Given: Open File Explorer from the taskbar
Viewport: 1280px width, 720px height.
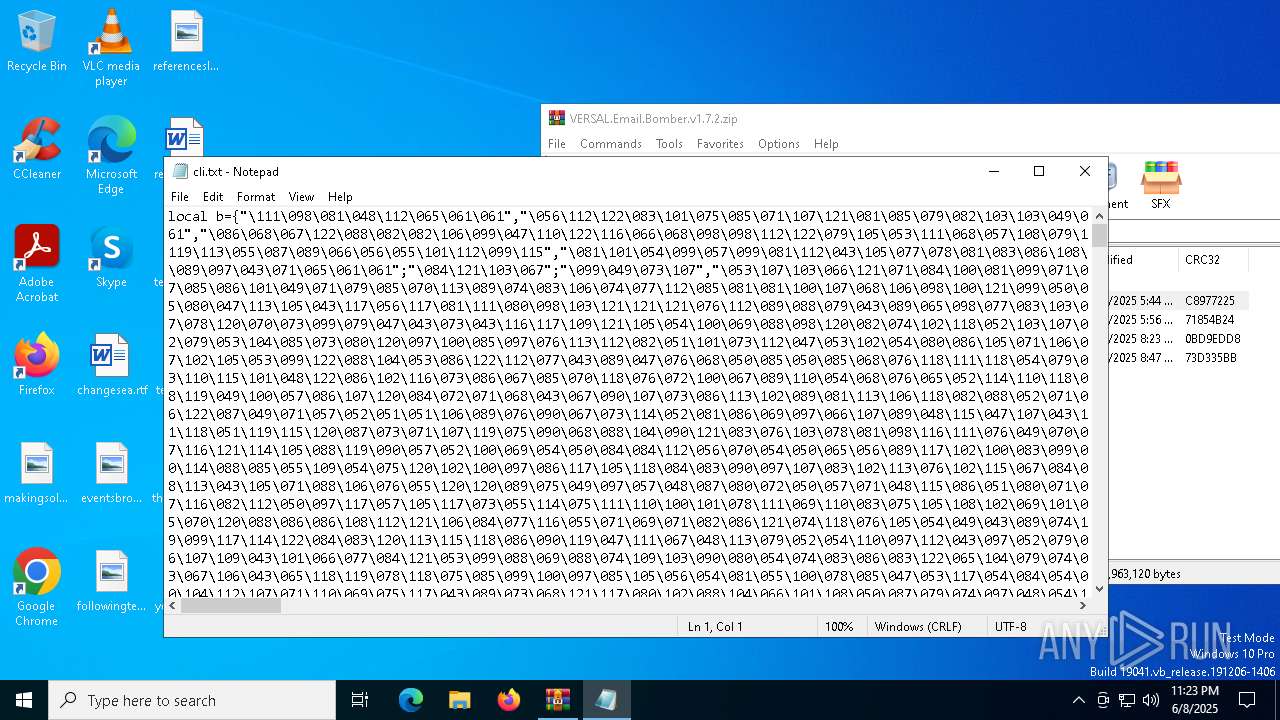Looking at the screenshot, I should coord(460,700).
